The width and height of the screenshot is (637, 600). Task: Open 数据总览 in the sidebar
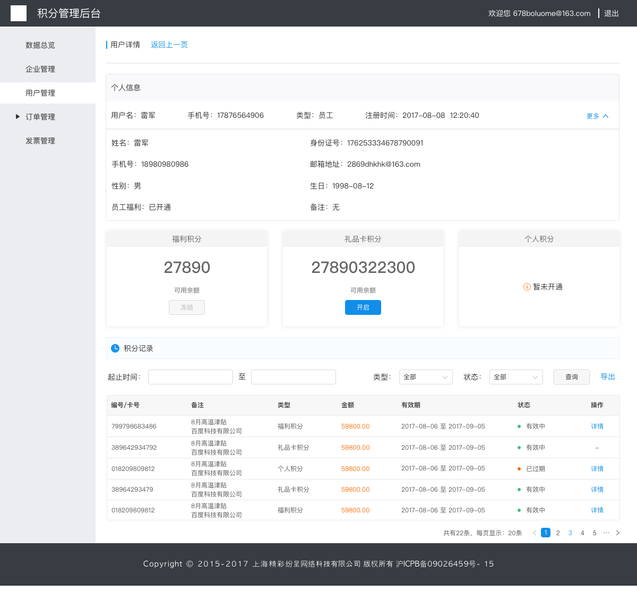tap(40, 45)
